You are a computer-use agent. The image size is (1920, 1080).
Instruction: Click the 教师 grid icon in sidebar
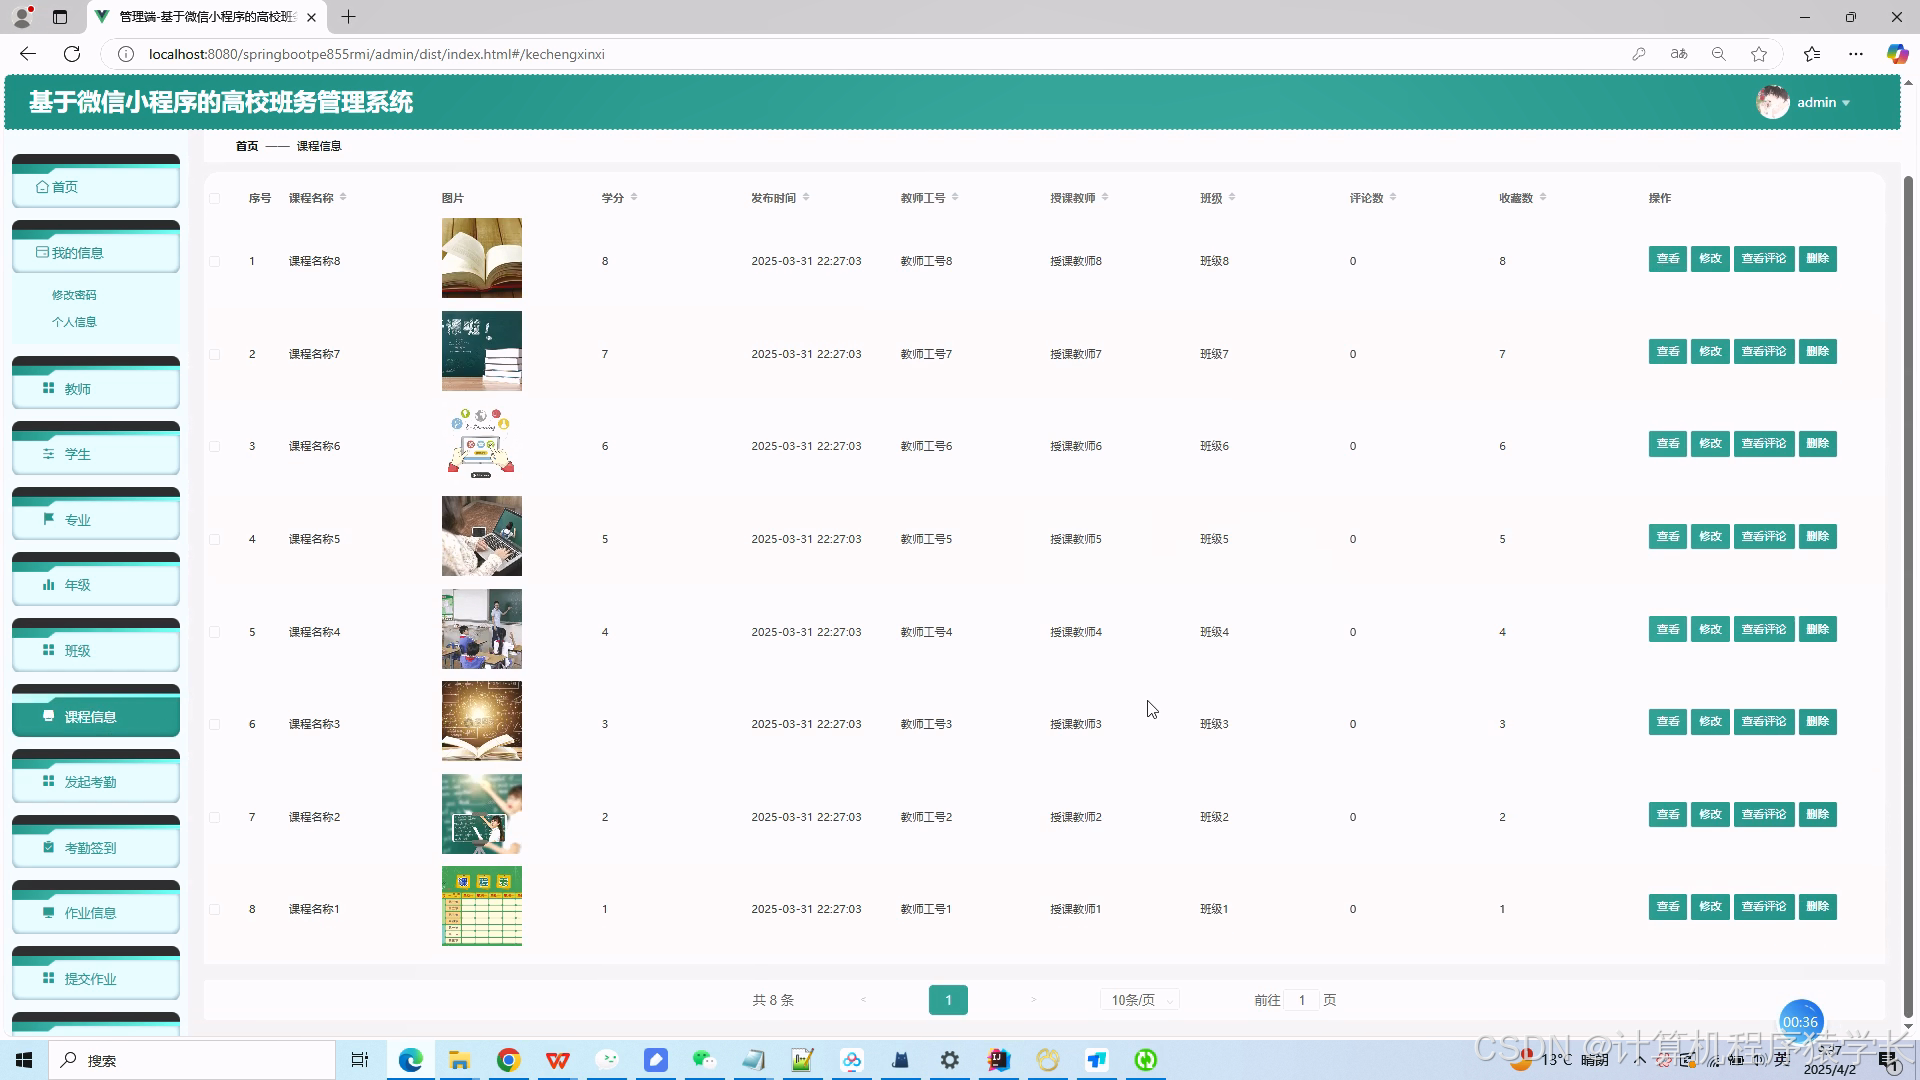(x=48, y=388)
